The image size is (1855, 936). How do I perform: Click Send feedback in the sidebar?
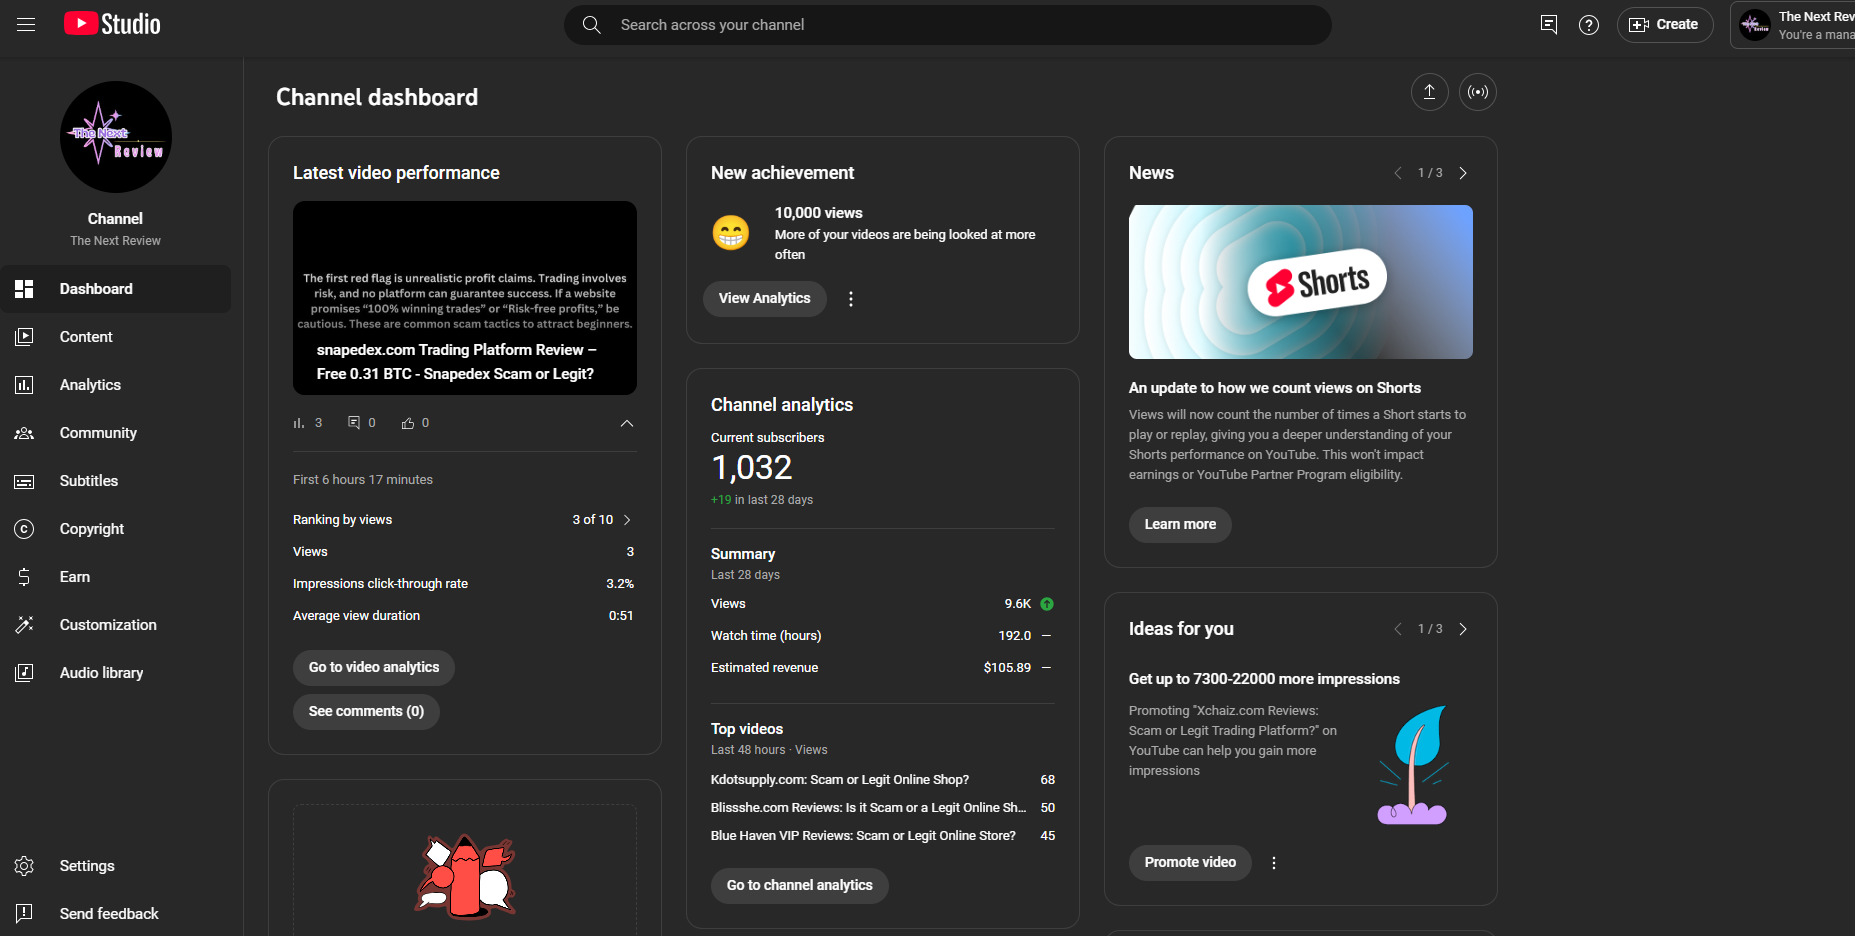click(x=116, y=914)
